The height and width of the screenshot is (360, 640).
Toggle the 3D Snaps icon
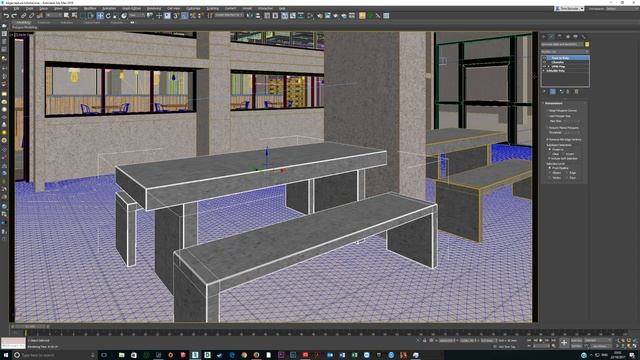176,16
